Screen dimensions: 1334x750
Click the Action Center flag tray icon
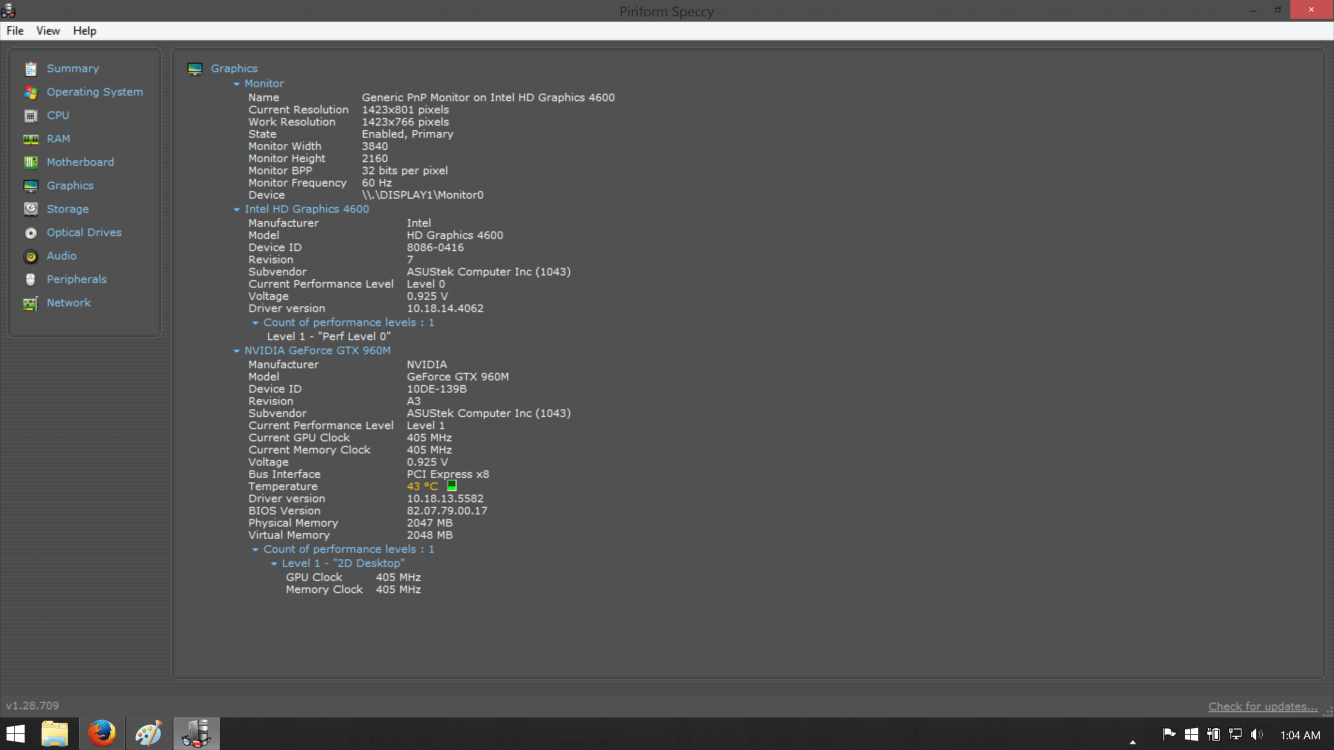[1169, 735]
